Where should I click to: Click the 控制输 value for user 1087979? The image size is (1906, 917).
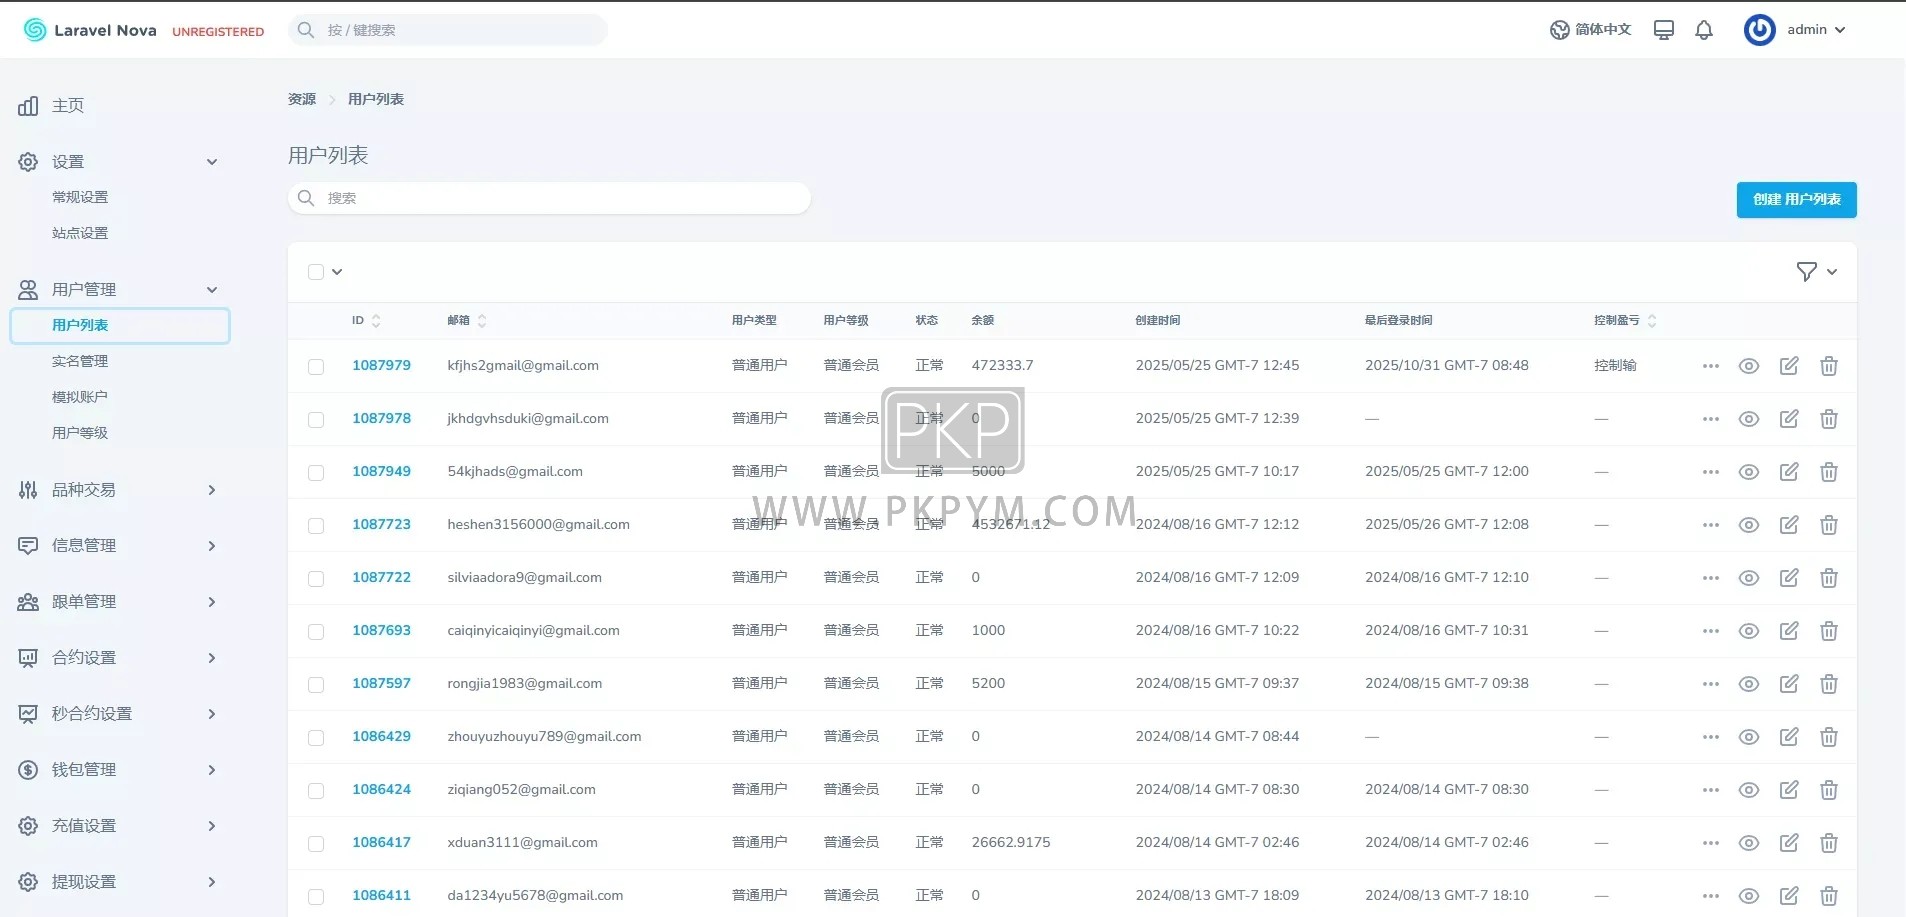pyautogui.click(x=1615, y=366)
